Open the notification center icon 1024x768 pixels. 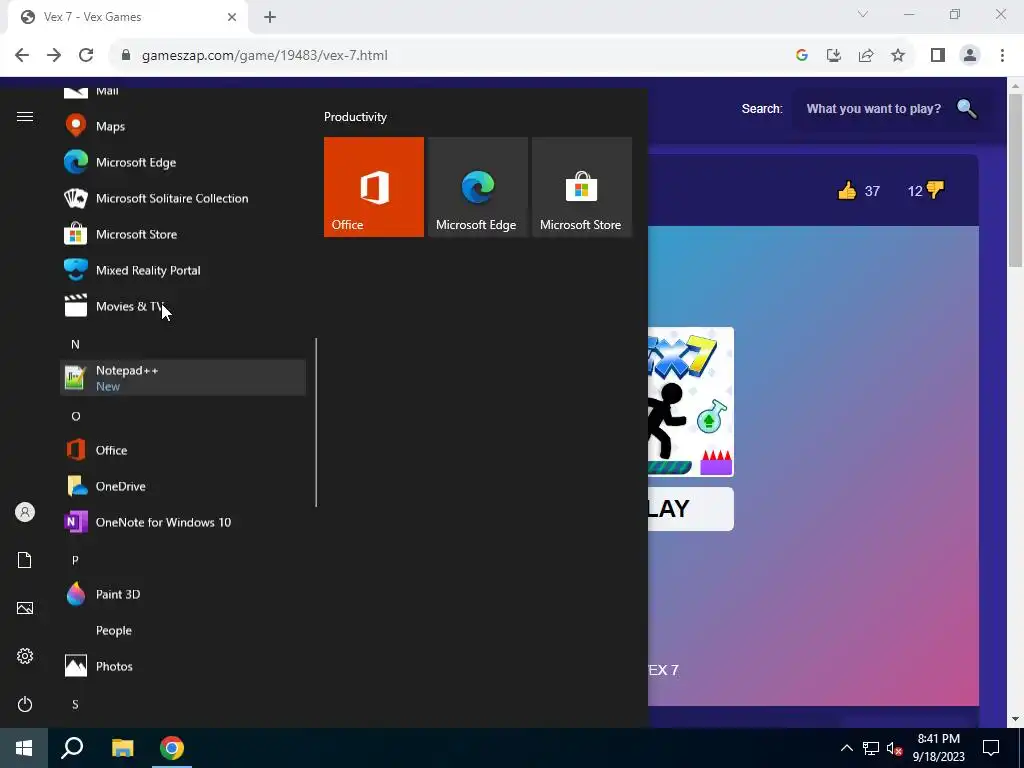pos(991,748)
